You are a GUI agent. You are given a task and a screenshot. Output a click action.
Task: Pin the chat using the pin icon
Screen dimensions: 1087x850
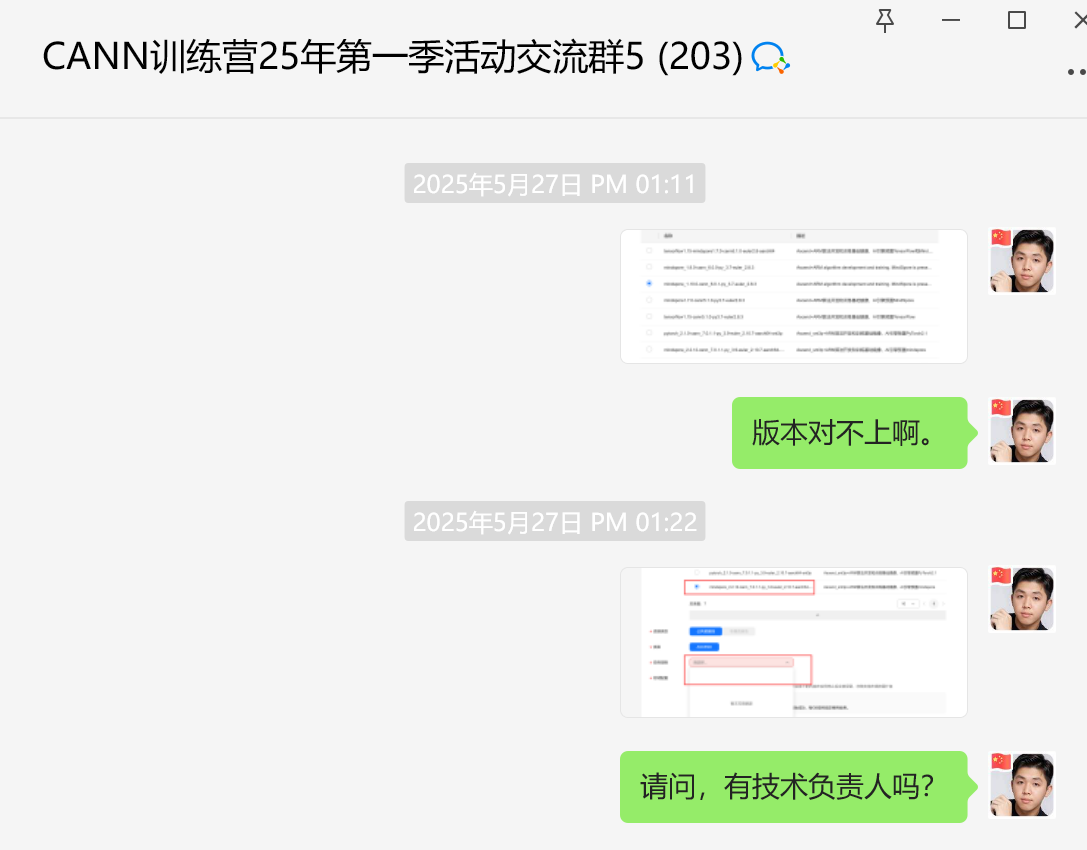(884, 20)
